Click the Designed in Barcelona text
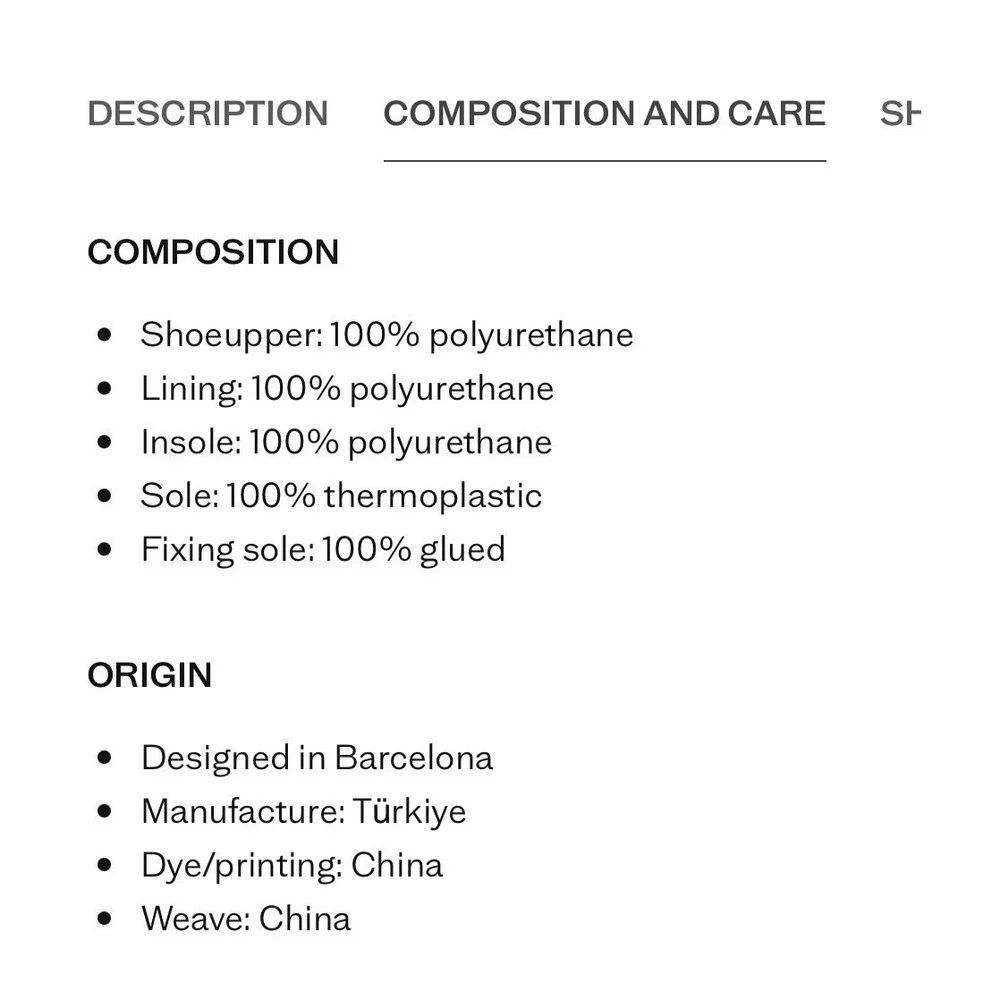1000x1000 pixels. (x=317, y=758)
